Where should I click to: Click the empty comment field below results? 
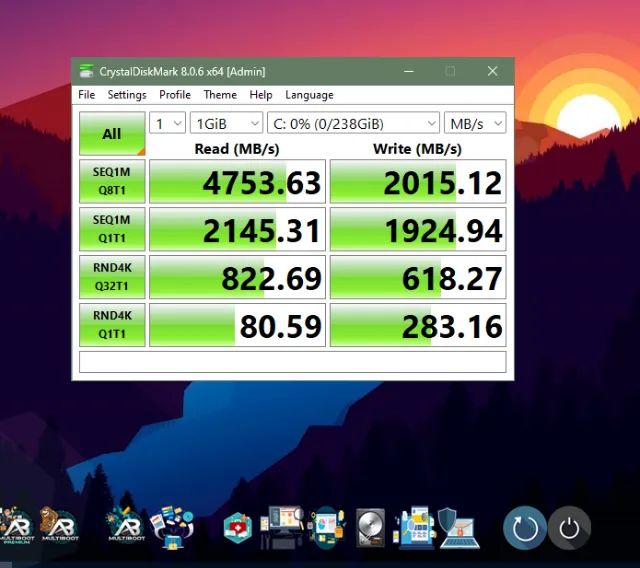(x=293, y=362)
